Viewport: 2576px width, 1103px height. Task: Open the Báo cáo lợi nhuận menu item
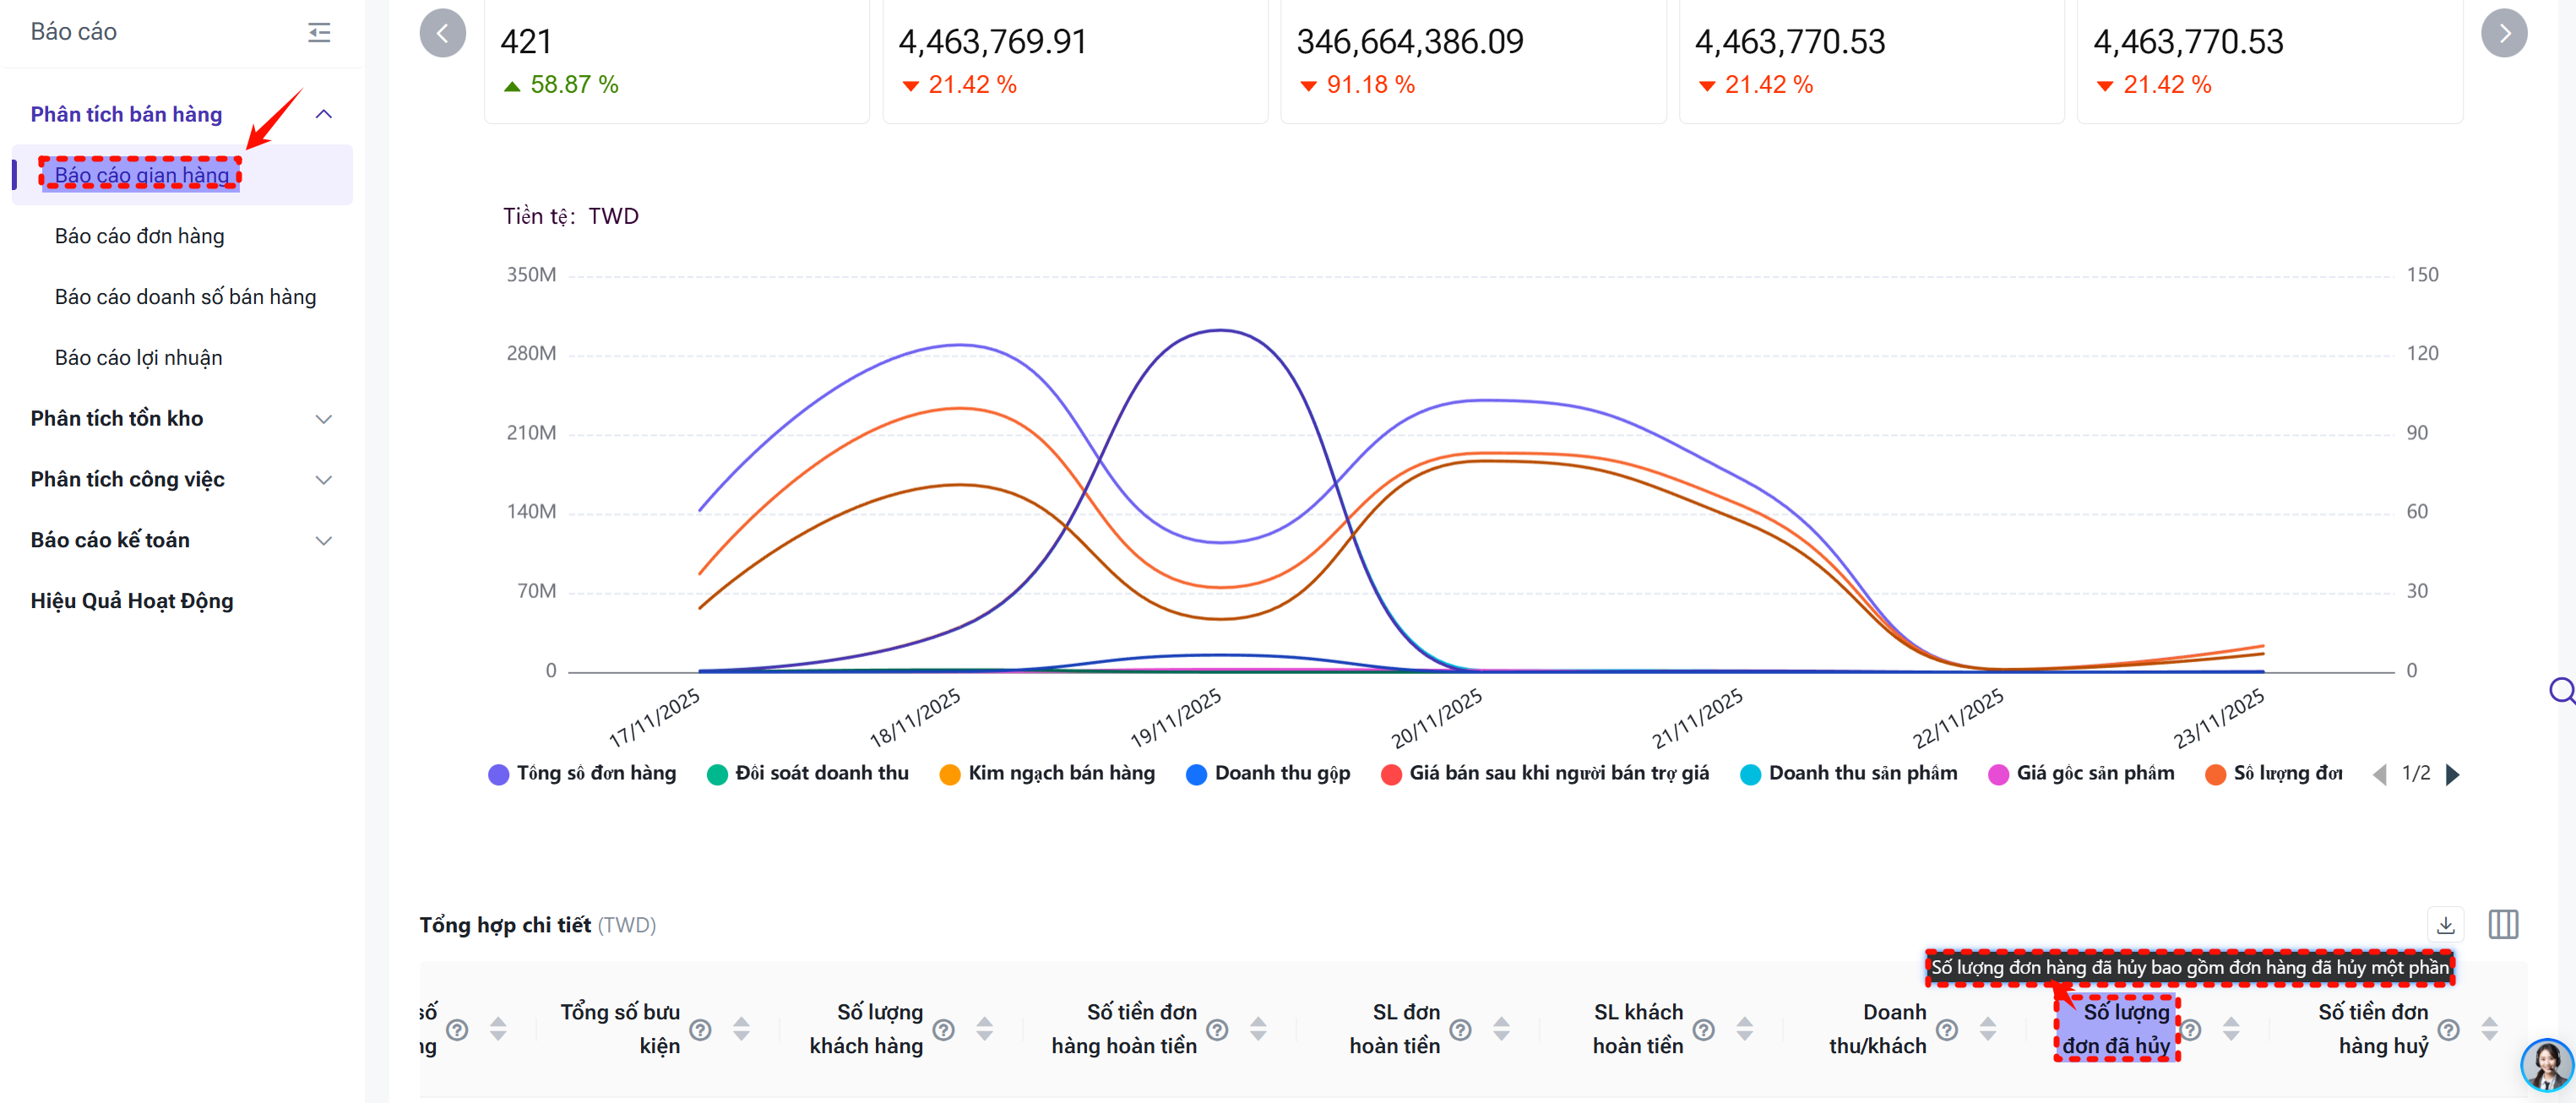[x=138, y=358]
